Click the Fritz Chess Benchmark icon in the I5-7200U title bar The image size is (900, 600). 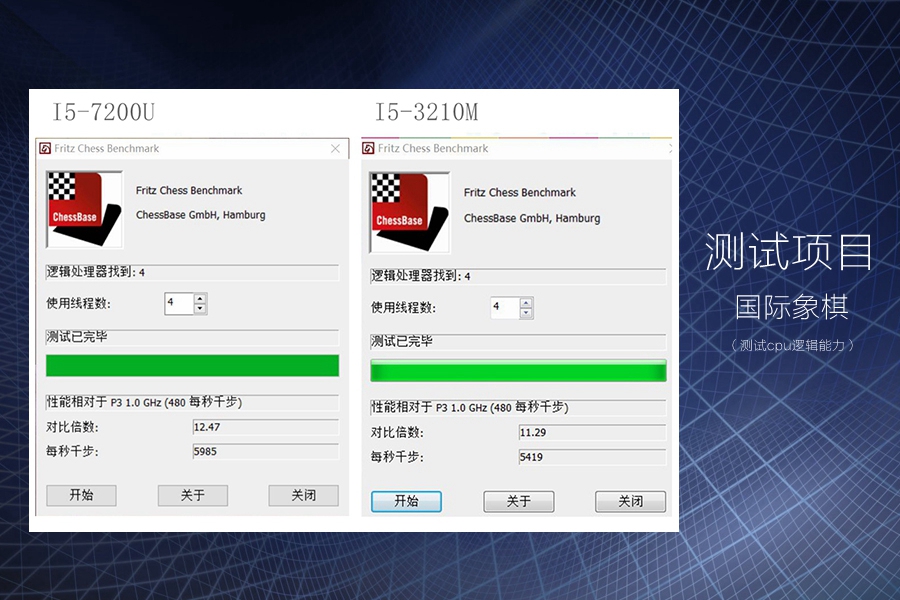[x=44, y=148]
